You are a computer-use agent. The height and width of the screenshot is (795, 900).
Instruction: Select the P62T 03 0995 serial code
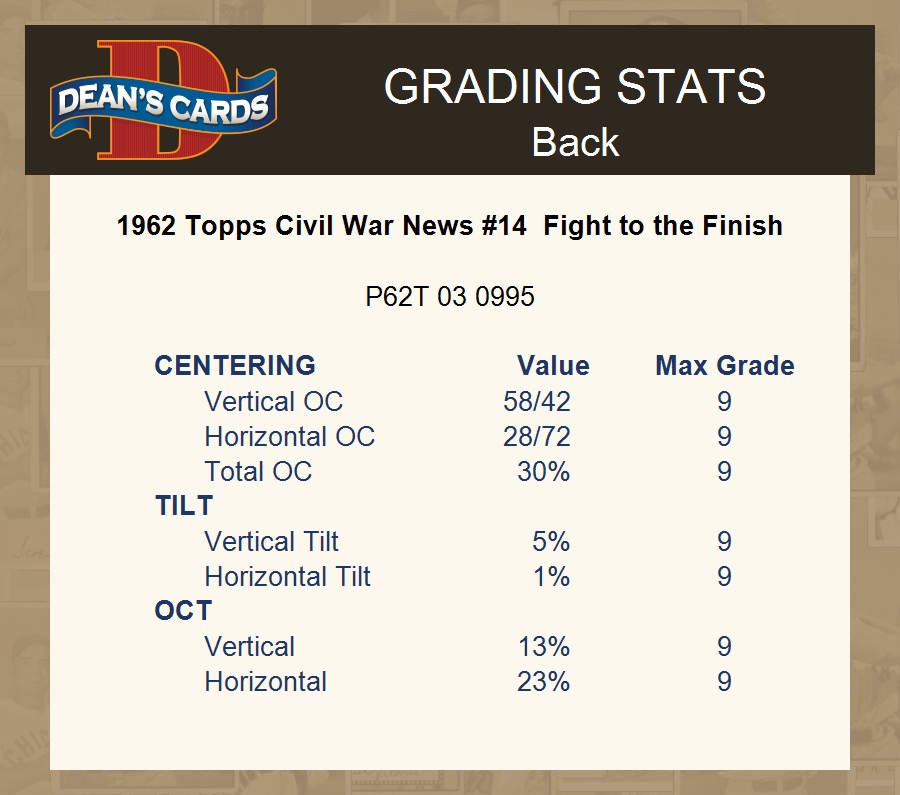pos(450,297)
